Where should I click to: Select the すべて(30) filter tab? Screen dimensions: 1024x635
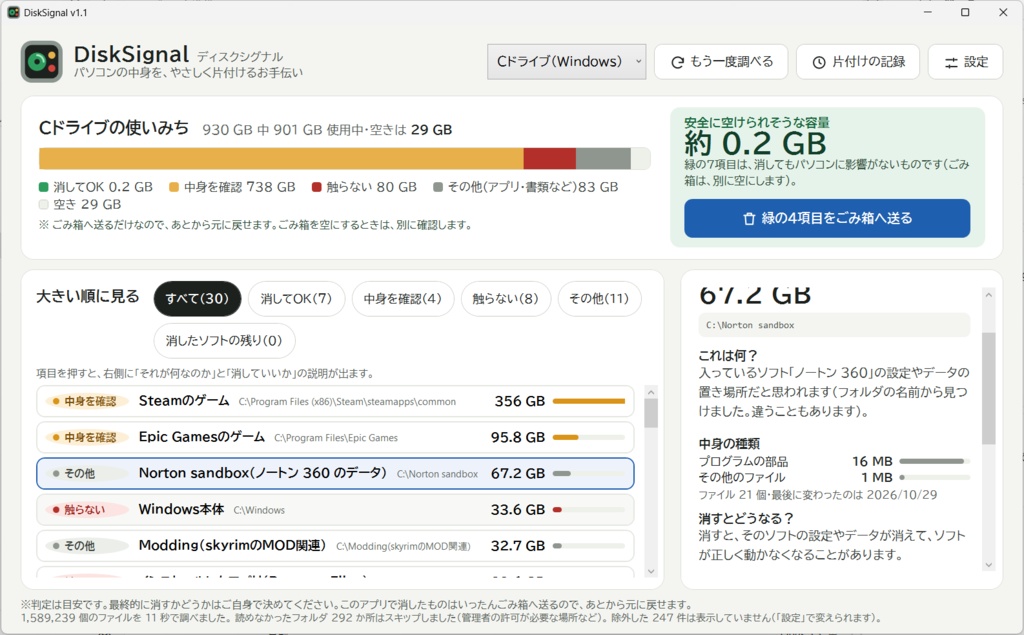[197, 299]
